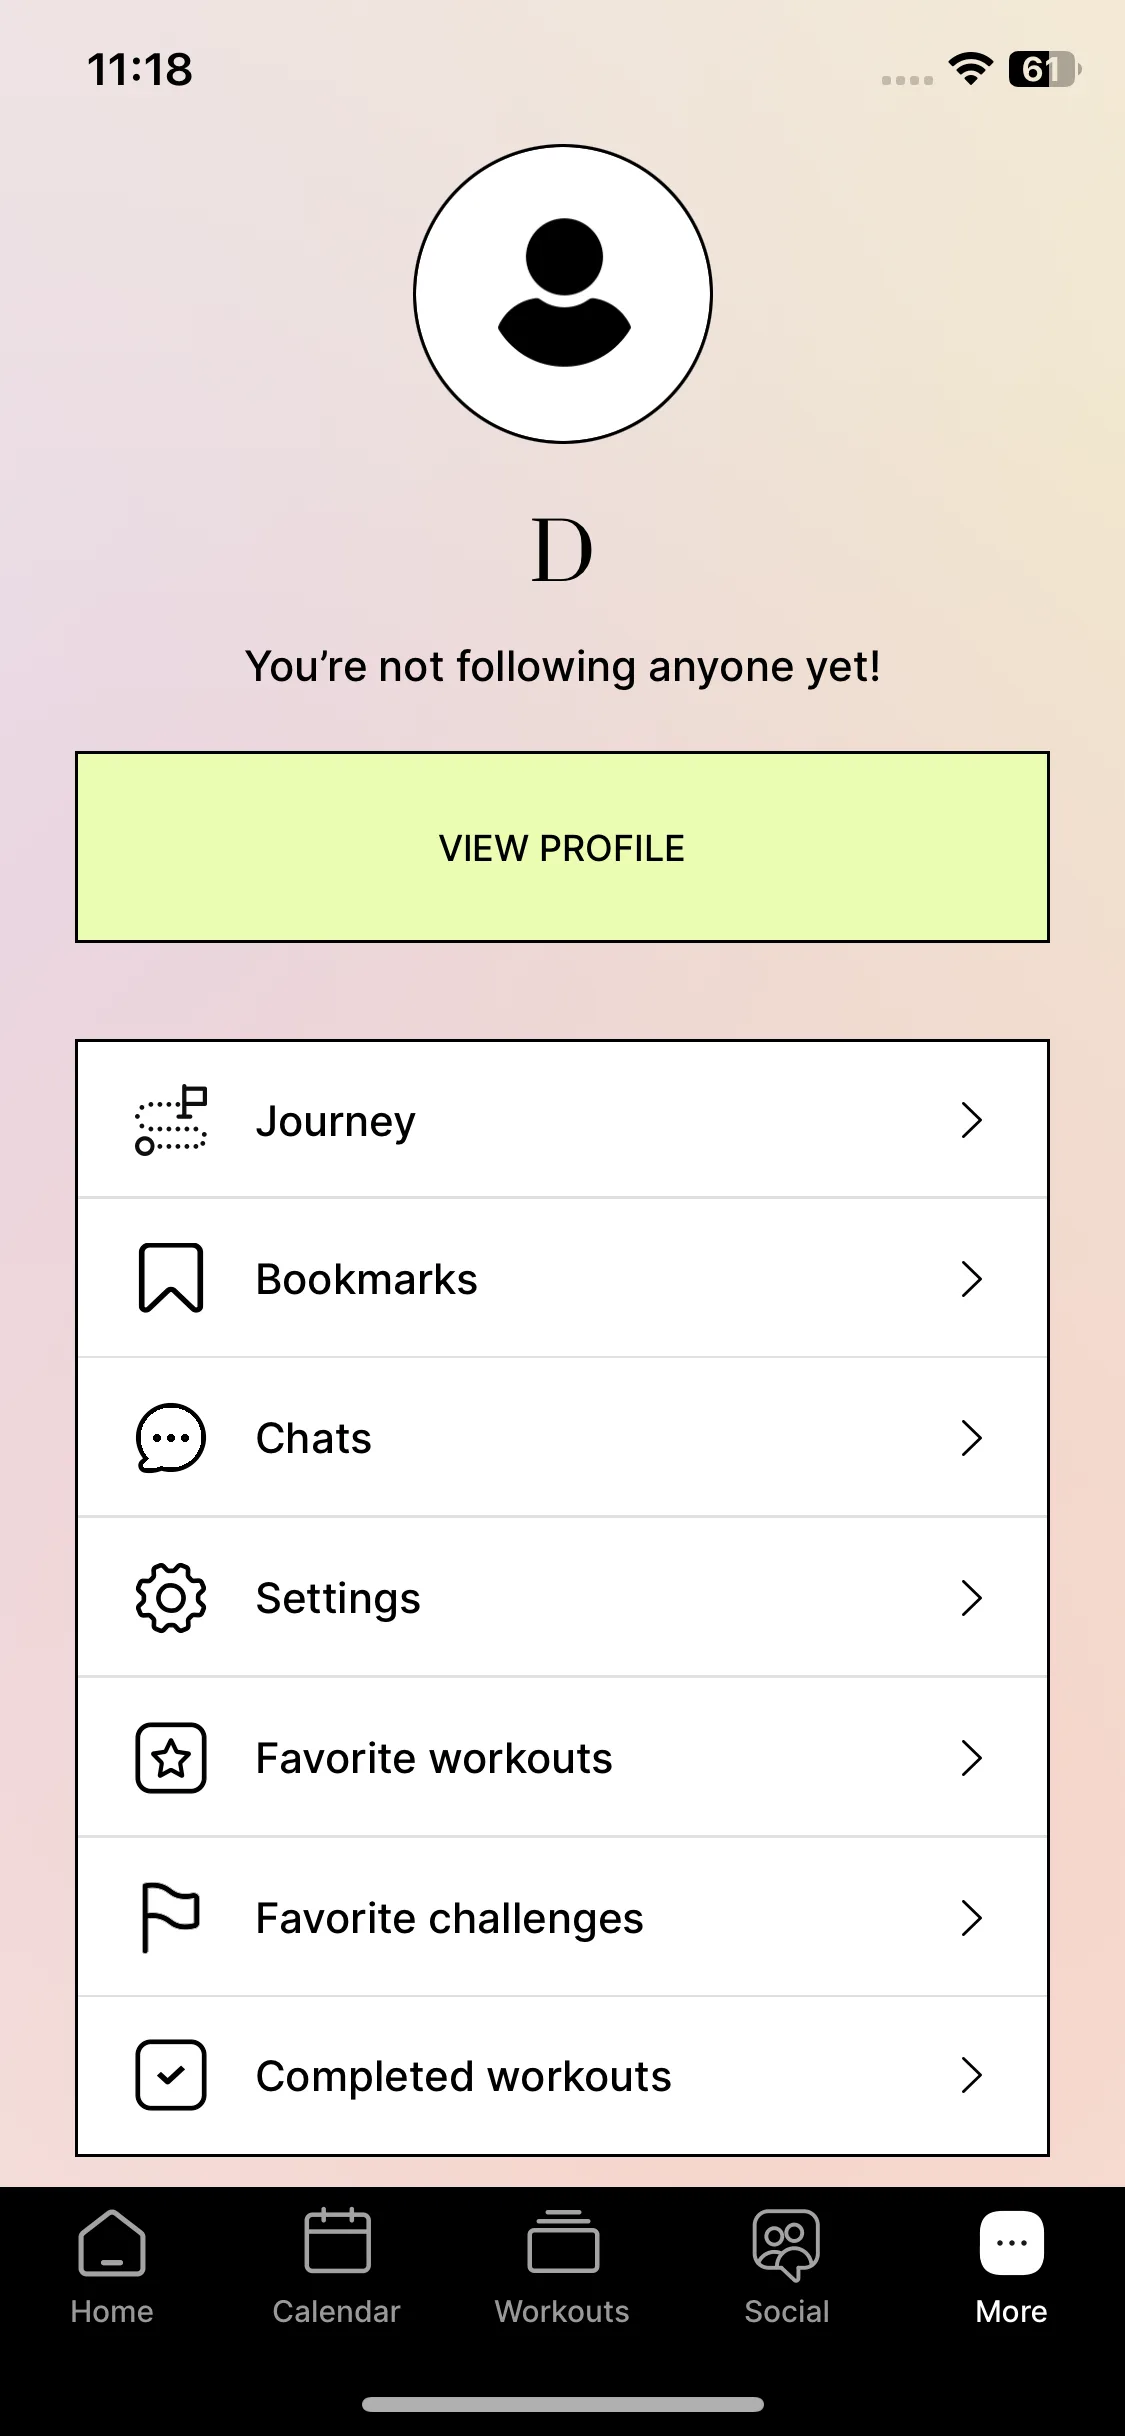The width and height of the screenshot is (1125, 2436).
Task: Tap the Settings gear icon
Action: 171,1598
